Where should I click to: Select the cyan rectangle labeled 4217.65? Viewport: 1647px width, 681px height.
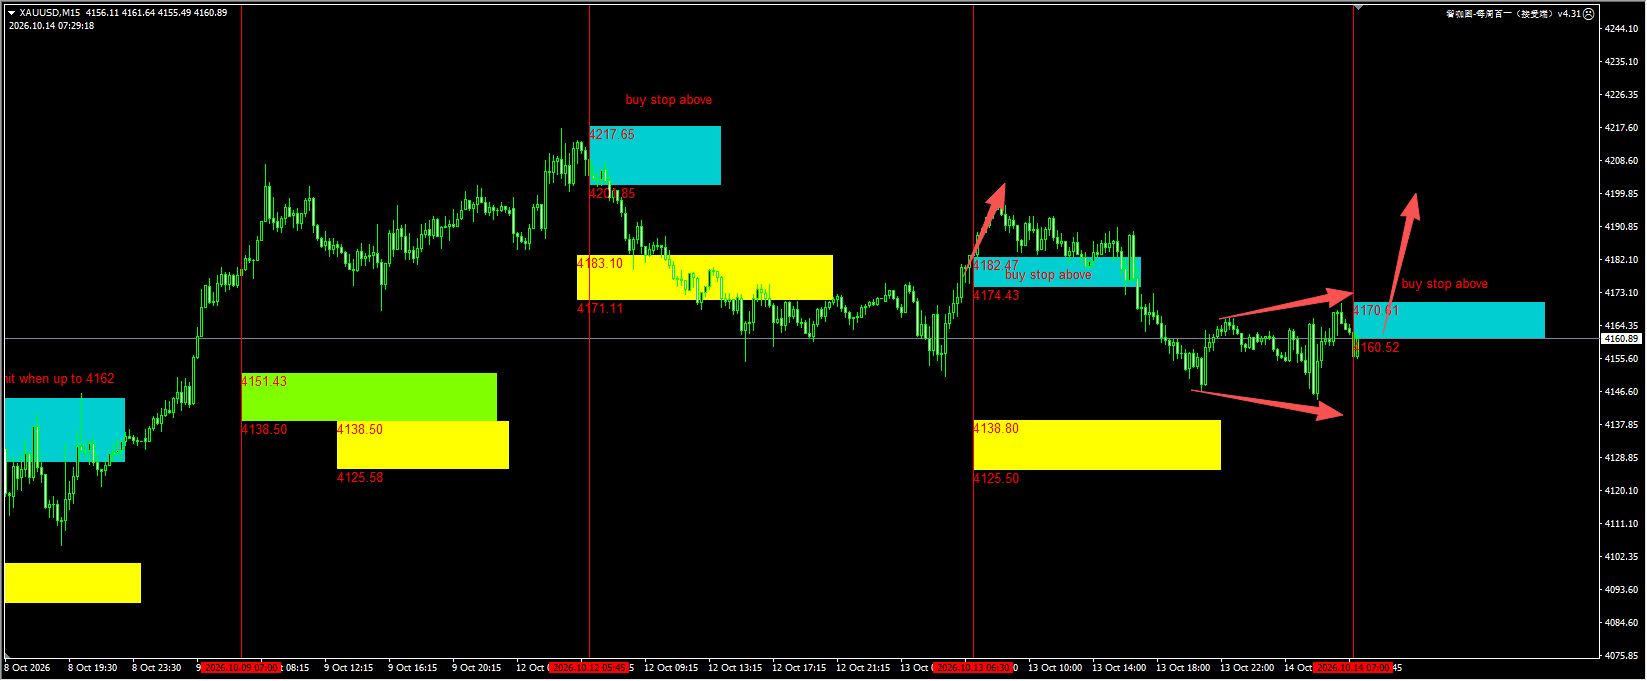655,155
